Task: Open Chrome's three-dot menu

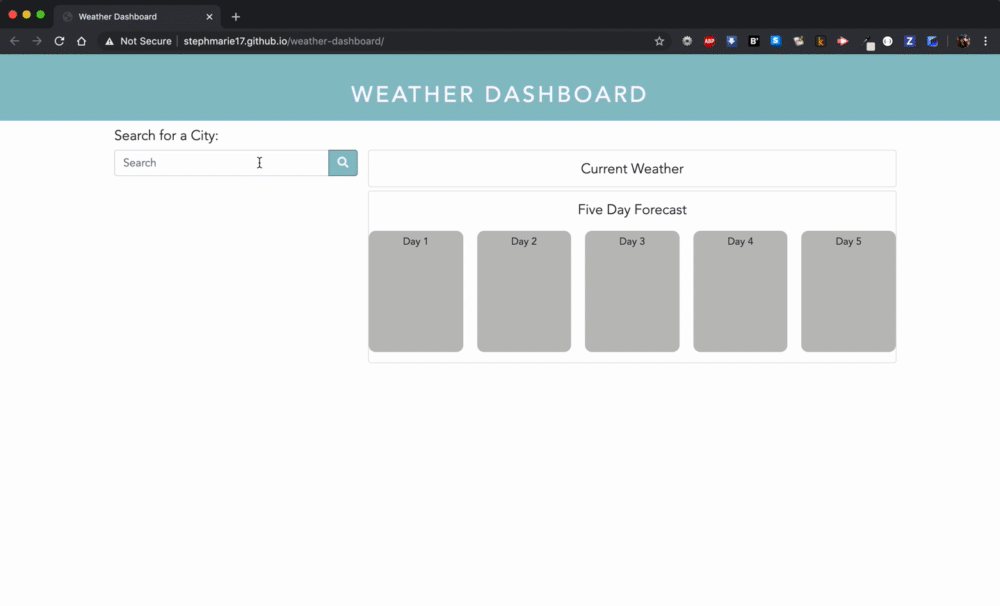Action: click(985, 41)
